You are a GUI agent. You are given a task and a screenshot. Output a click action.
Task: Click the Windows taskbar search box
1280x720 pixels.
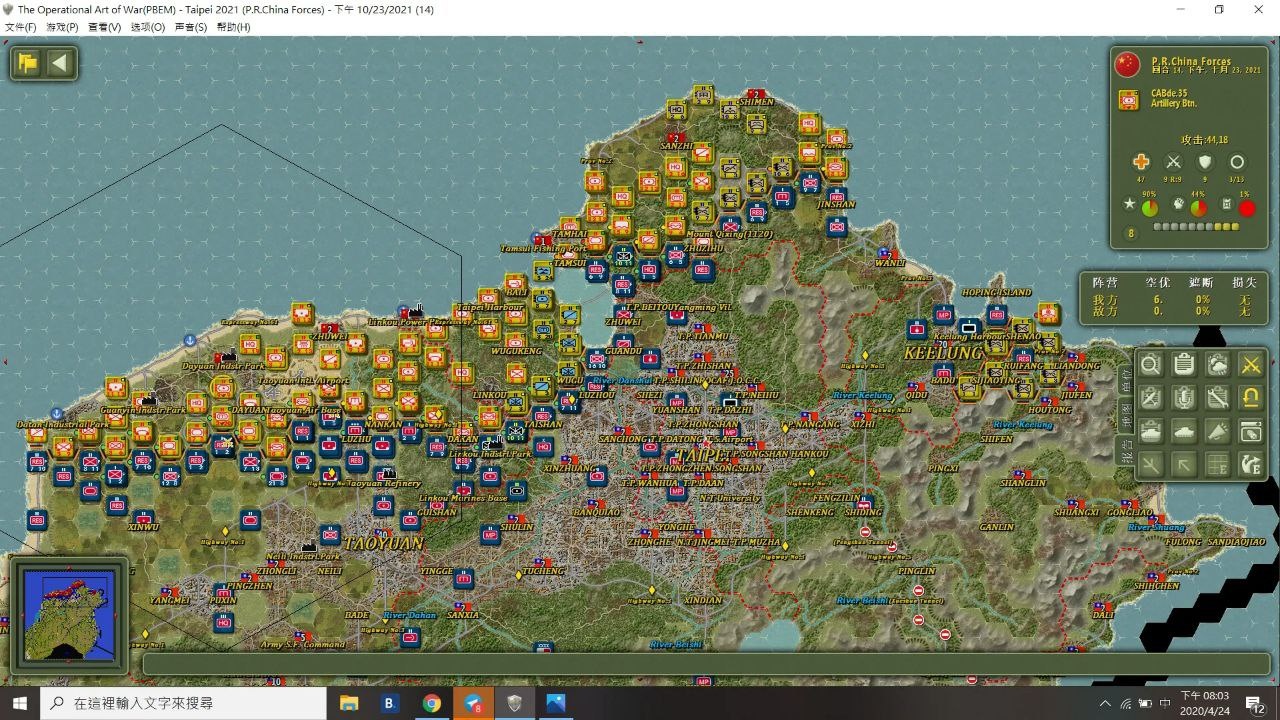coord(184,703)
